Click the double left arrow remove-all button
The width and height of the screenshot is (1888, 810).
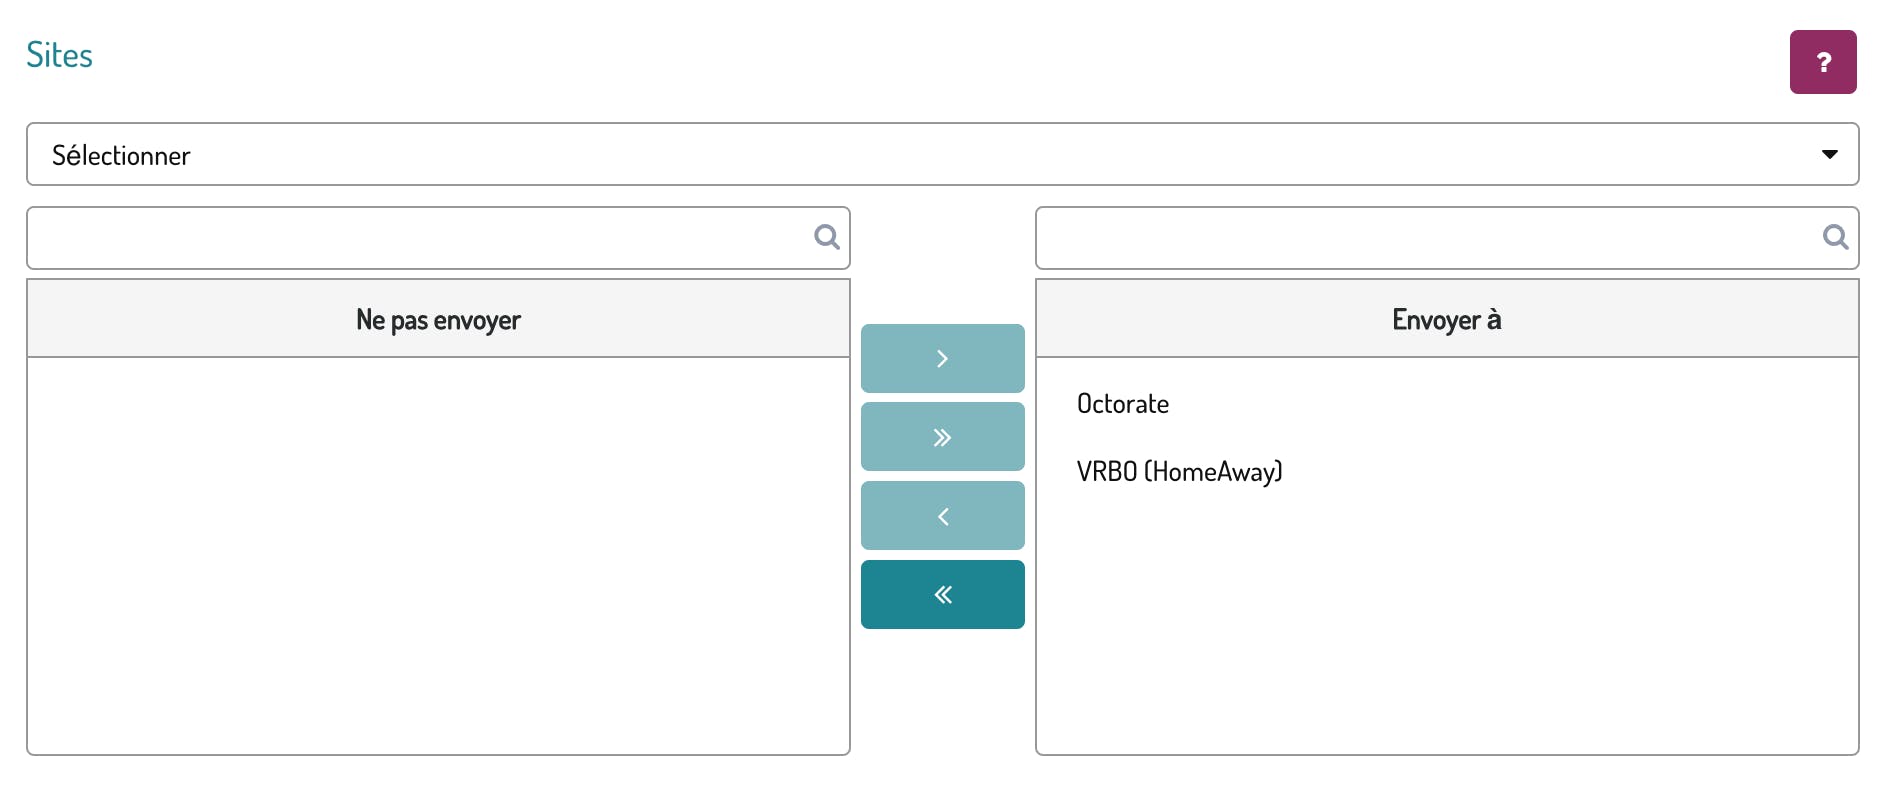pyautogui.click(x=942, y=595)
